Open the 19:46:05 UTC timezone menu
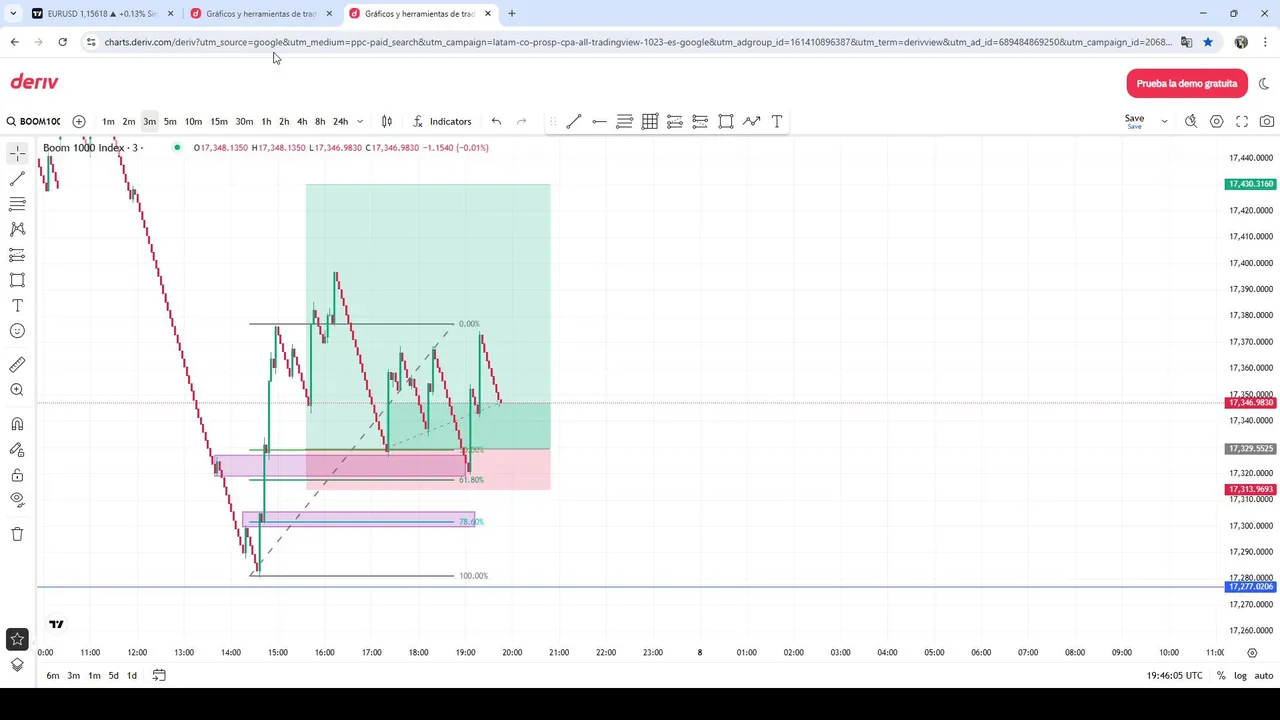The height and width of the screenshot is (720, 1280). tap(1175, 676)
